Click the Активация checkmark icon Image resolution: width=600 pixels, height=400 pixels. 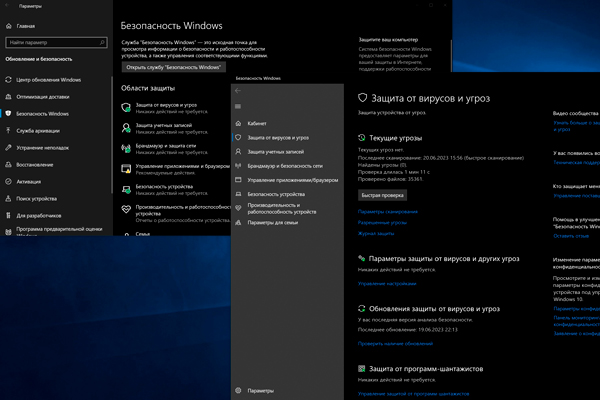8,181
